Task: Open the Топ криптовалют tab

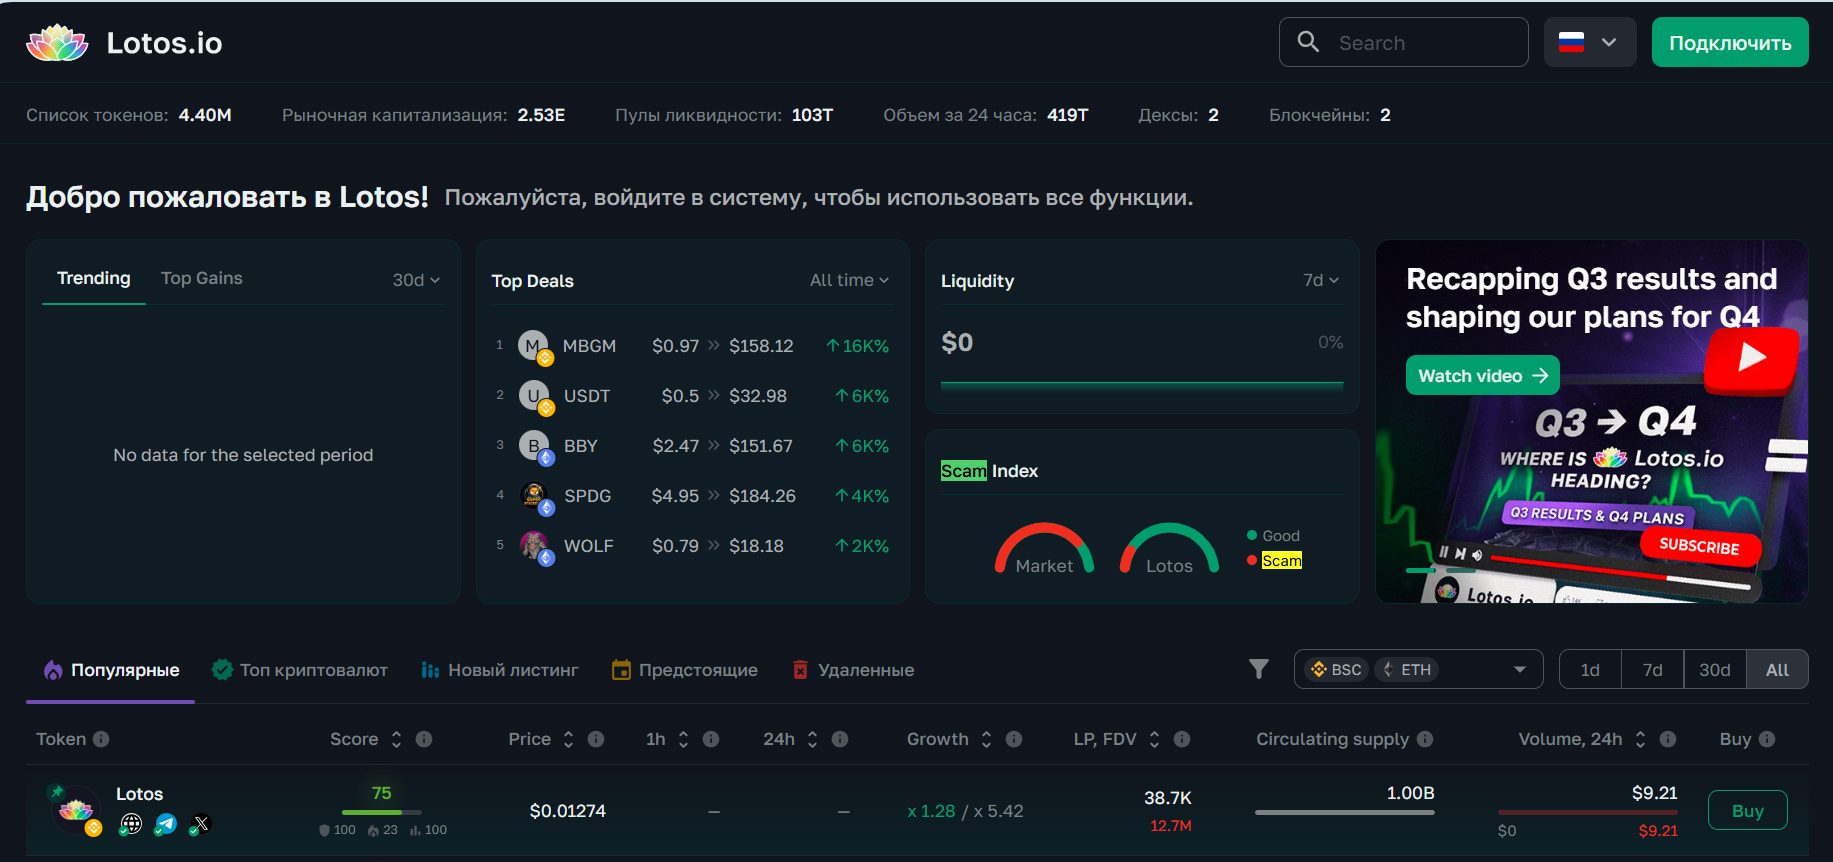Action: [300, 670]
